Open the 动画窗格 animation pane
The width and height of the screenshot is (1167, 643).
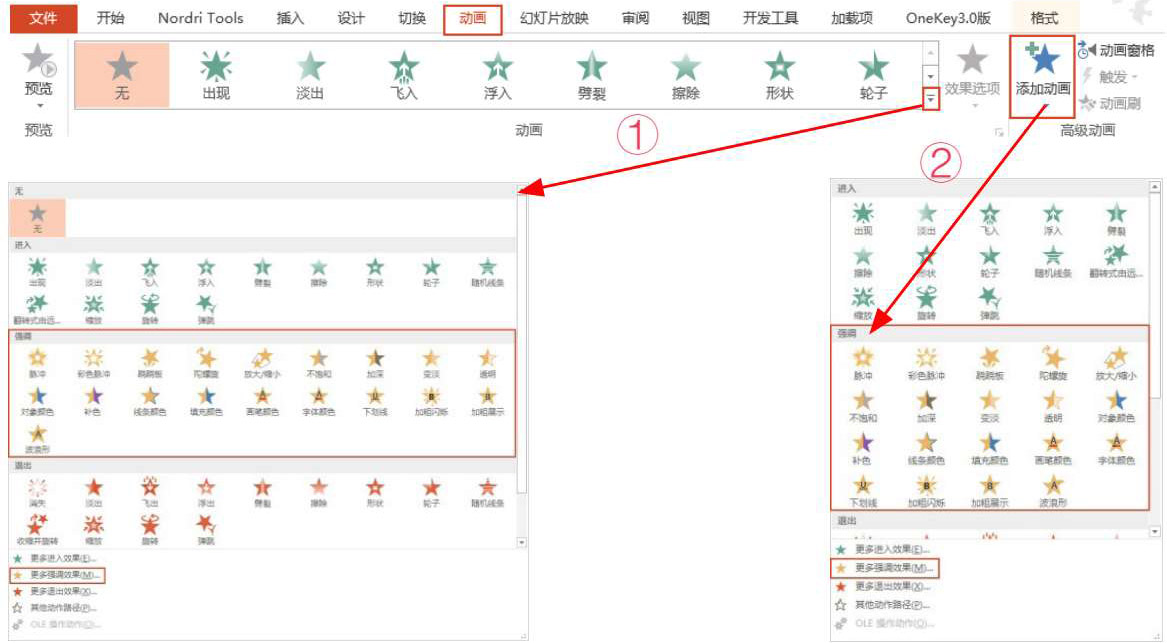[1116, 51]
